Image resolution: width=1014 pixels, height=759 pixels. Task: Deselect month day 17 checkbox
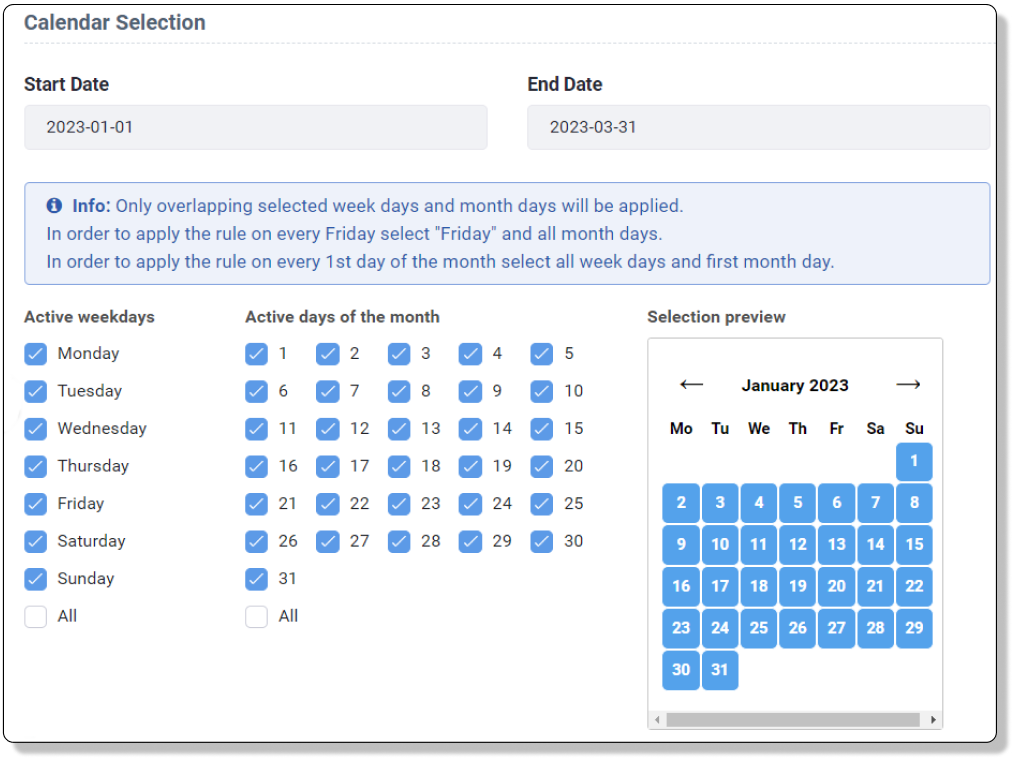328,466
